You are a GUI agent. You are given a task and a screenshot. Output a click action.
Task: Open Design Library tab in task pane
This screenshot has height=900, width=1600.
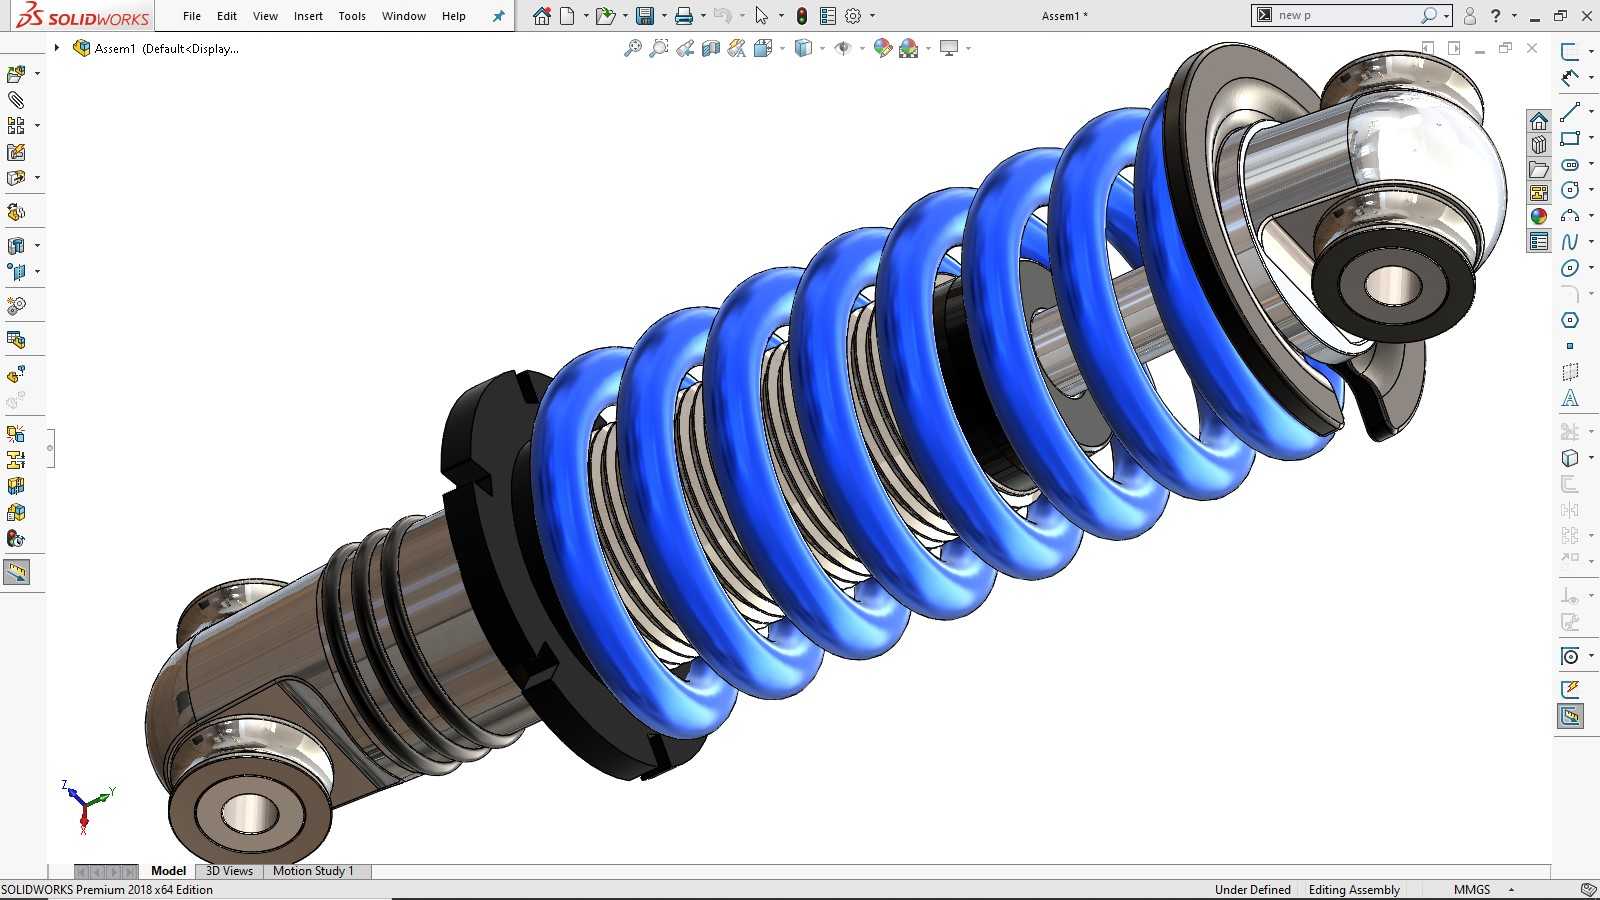coord(1539,145)
